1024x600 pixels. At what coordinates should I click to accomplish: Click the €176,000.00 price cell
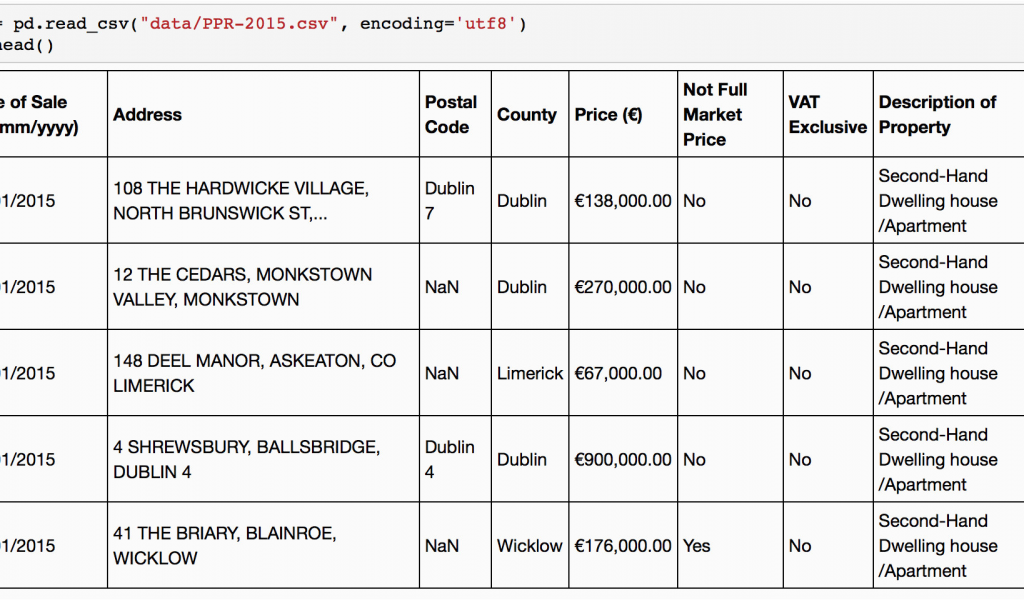click(x=623, y=545)
